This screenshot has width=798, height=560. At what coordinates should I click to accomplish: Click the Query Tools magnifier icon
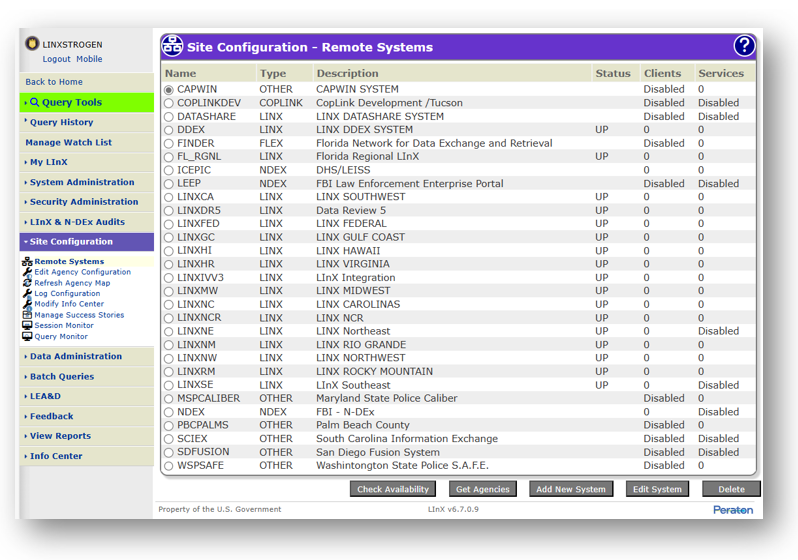(35, 102)
